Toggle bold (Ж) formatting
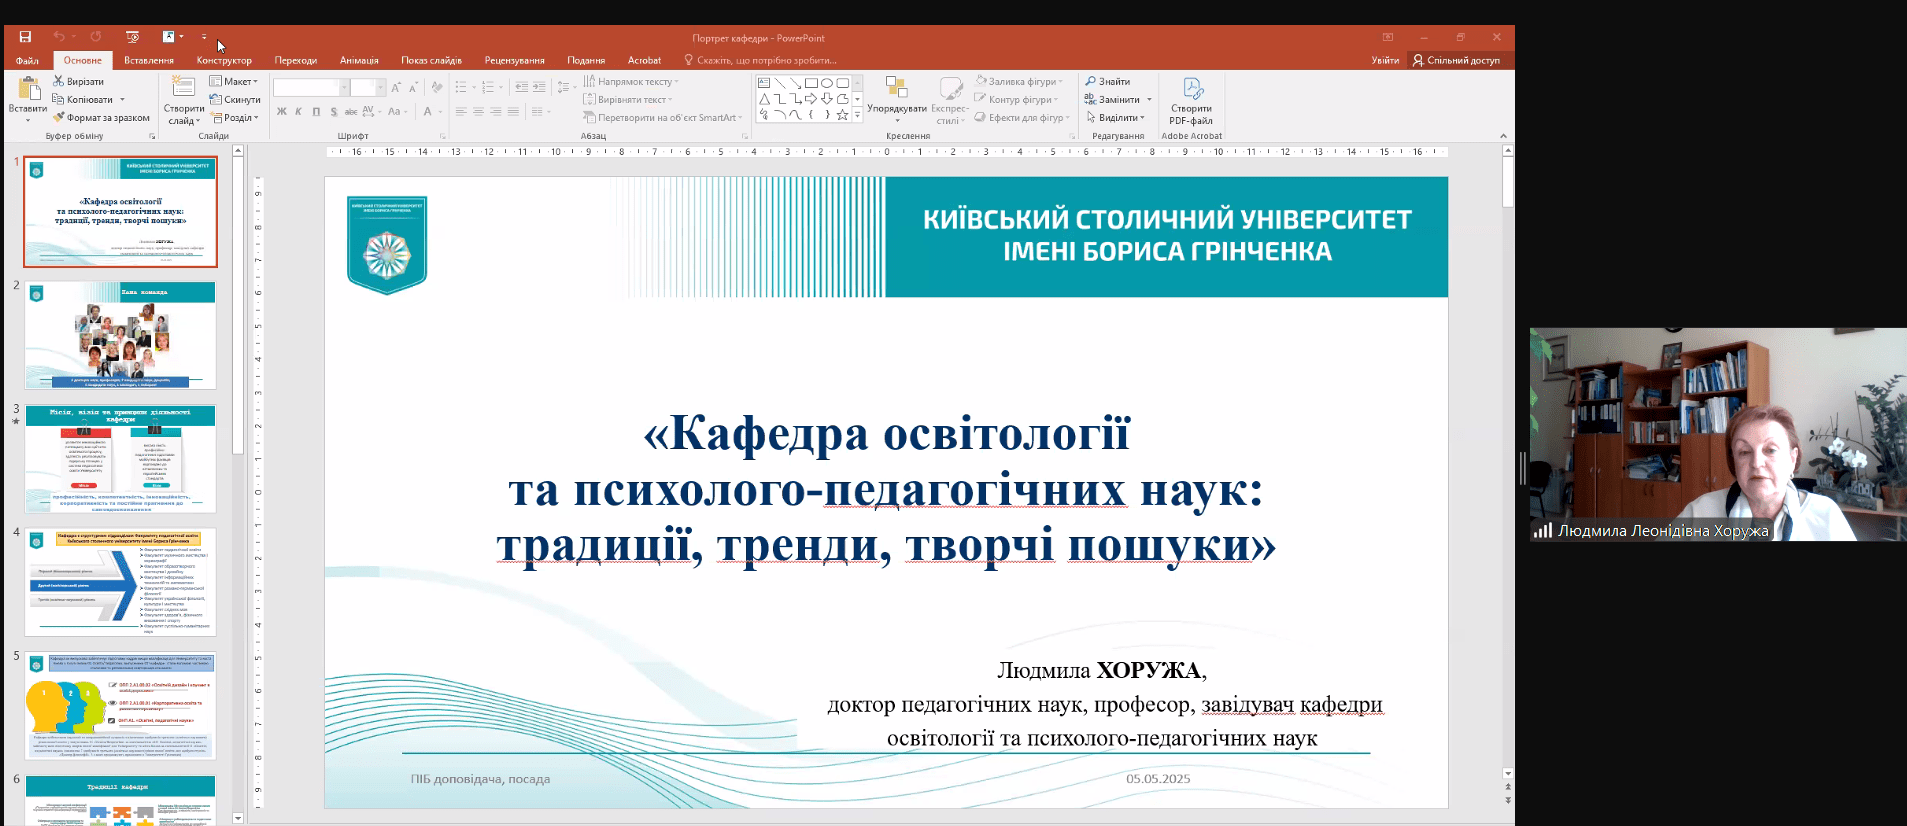Screen dimensions: 1907x826 [282, 112]
